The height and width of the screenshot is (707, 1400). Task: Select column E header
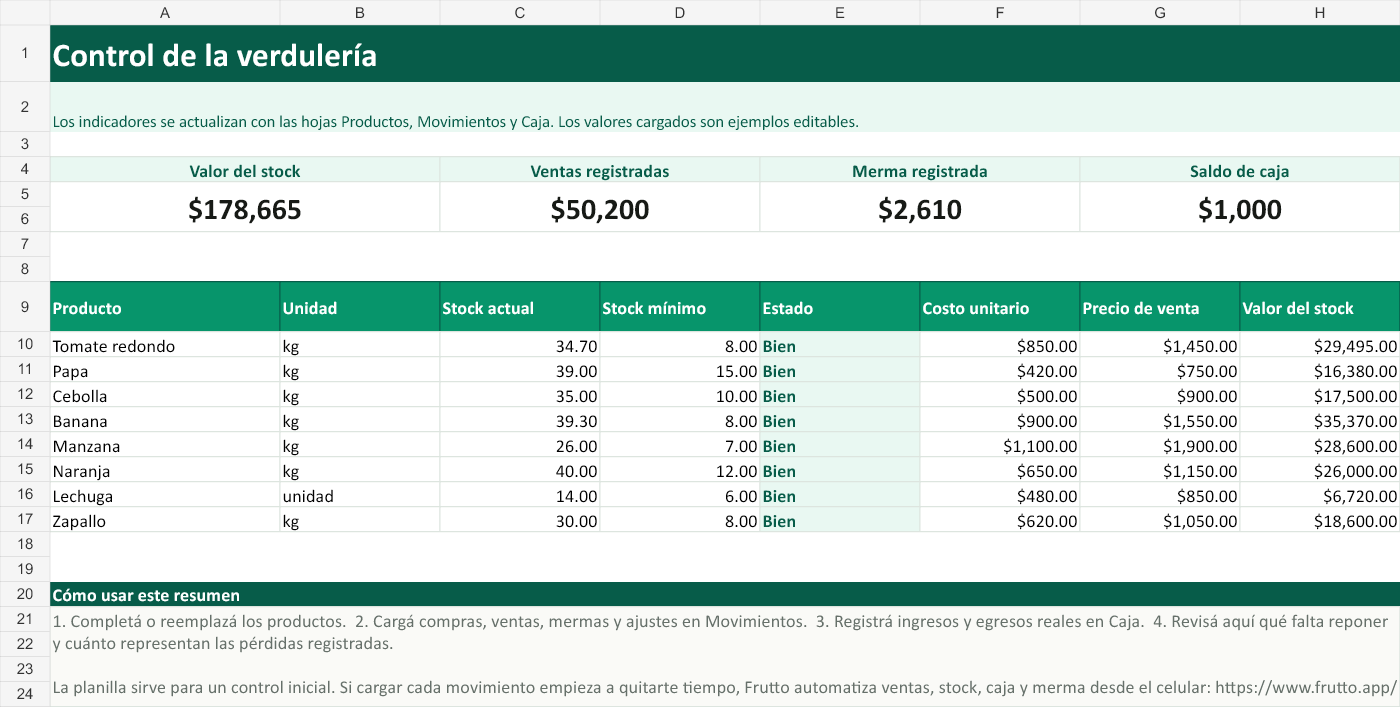(x=840, y=13)
